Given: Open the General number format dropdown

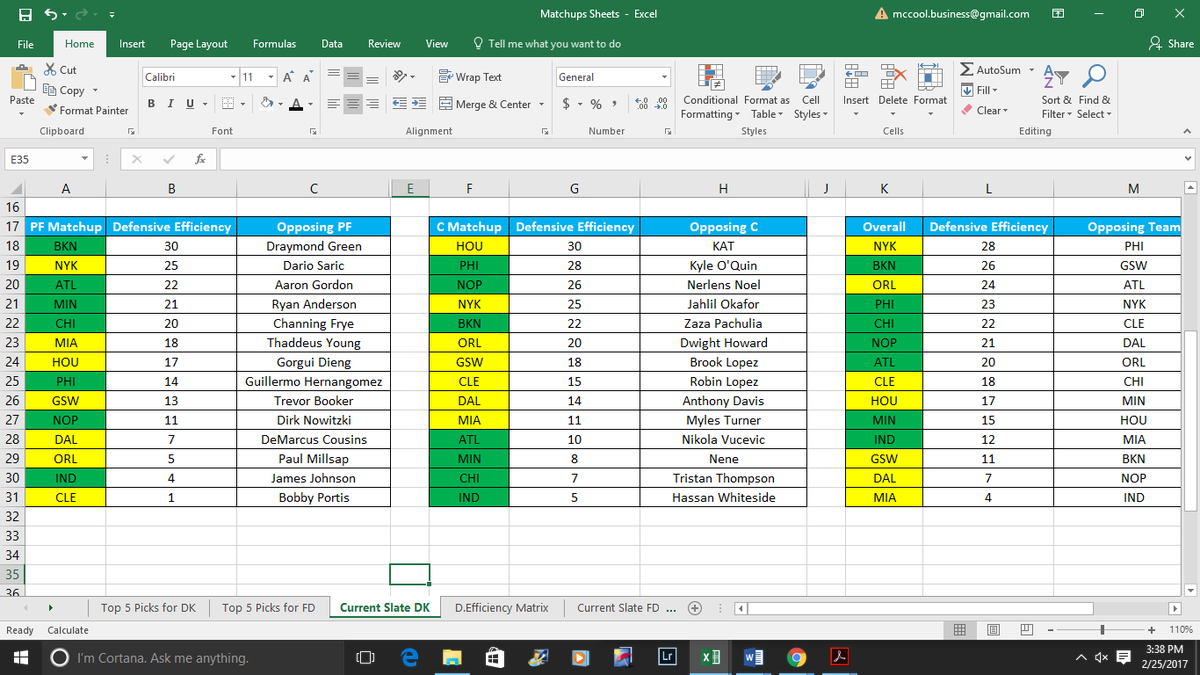Looking at the screenshot, I should [664, 77].
